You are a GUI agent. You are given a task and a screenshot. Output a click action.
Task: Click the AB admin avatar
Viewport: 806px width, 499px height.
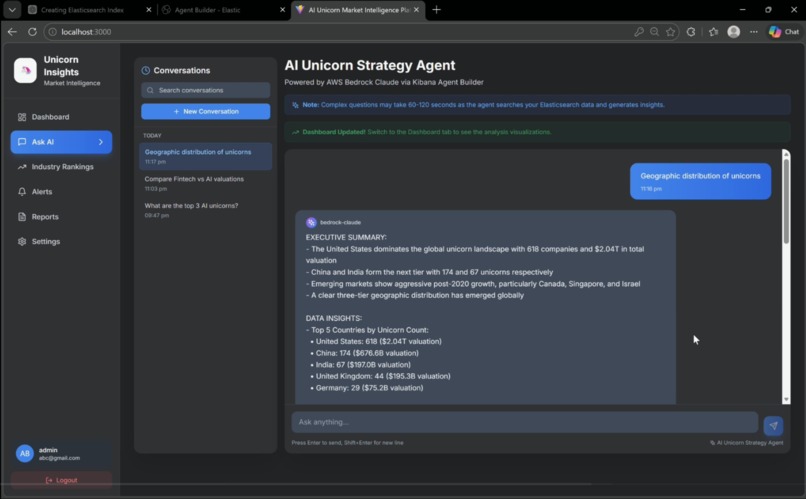click(x=25, y=453)
